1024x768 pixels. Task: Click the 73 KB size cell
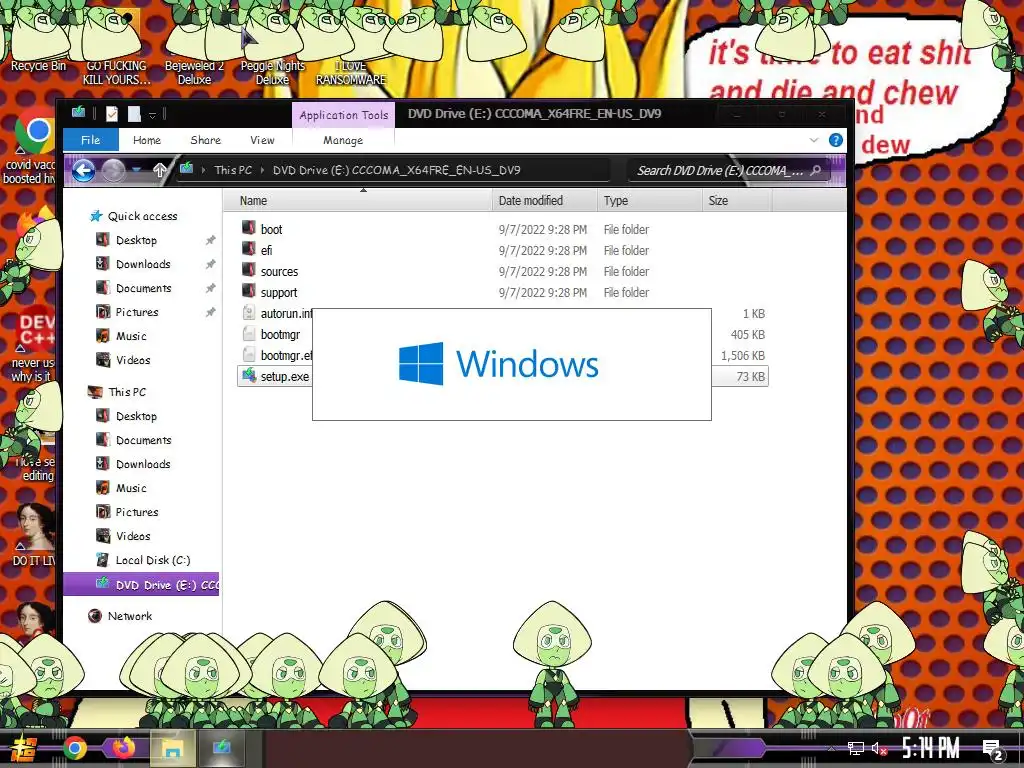click(750, 377)
